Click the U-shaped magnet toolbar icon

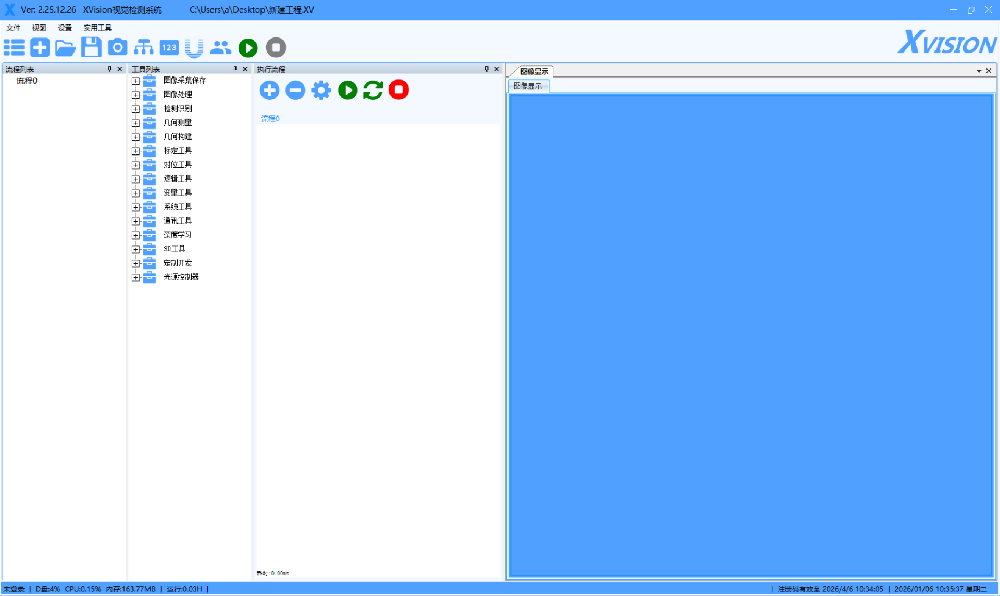tap(195, 46)
